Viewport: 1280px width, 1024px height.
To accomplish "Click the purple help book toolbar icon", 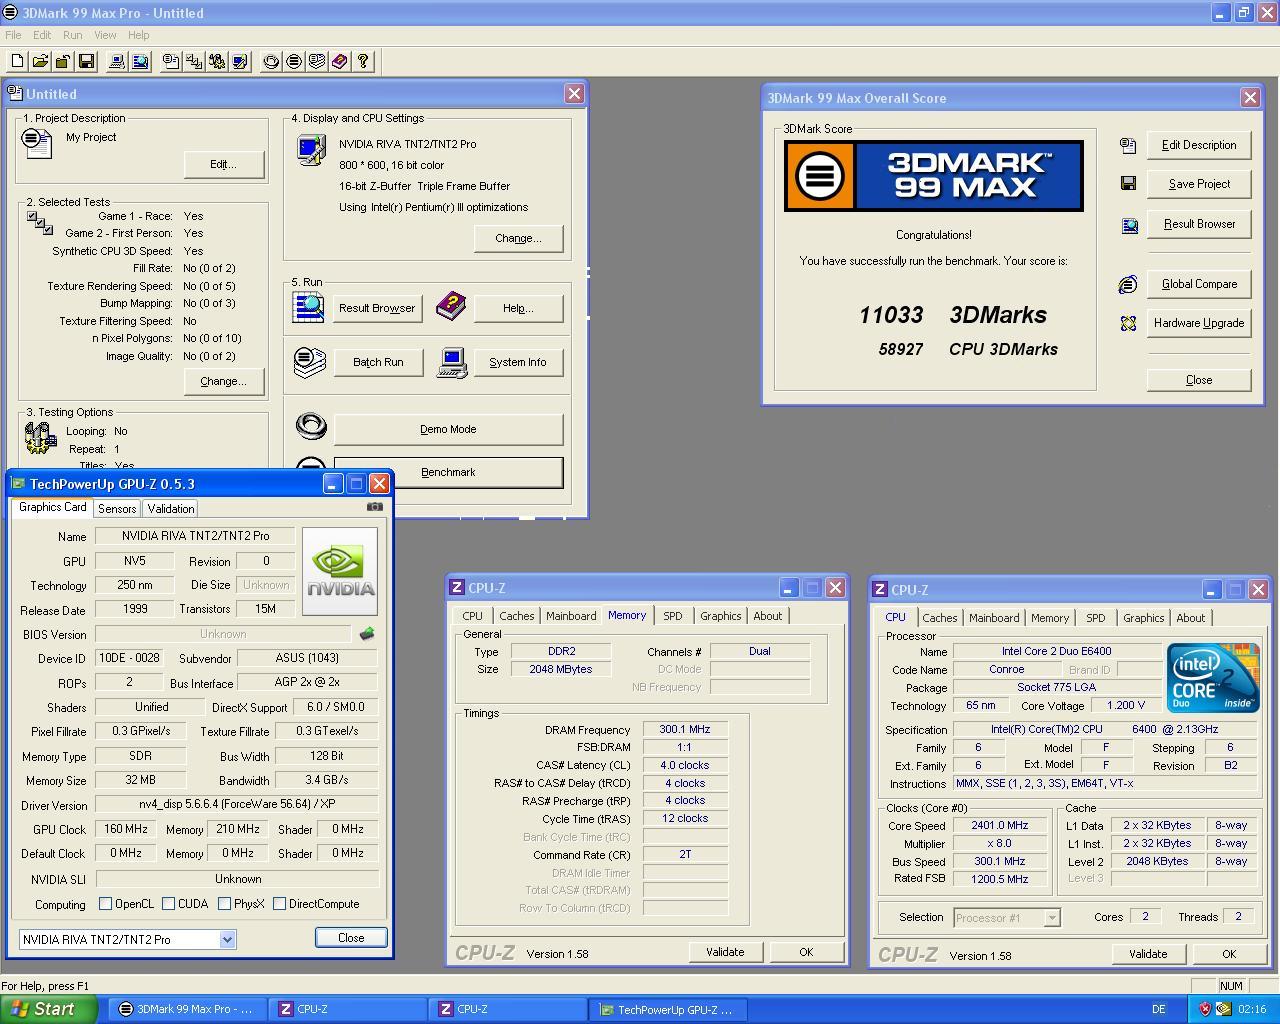I will [340, 62].
